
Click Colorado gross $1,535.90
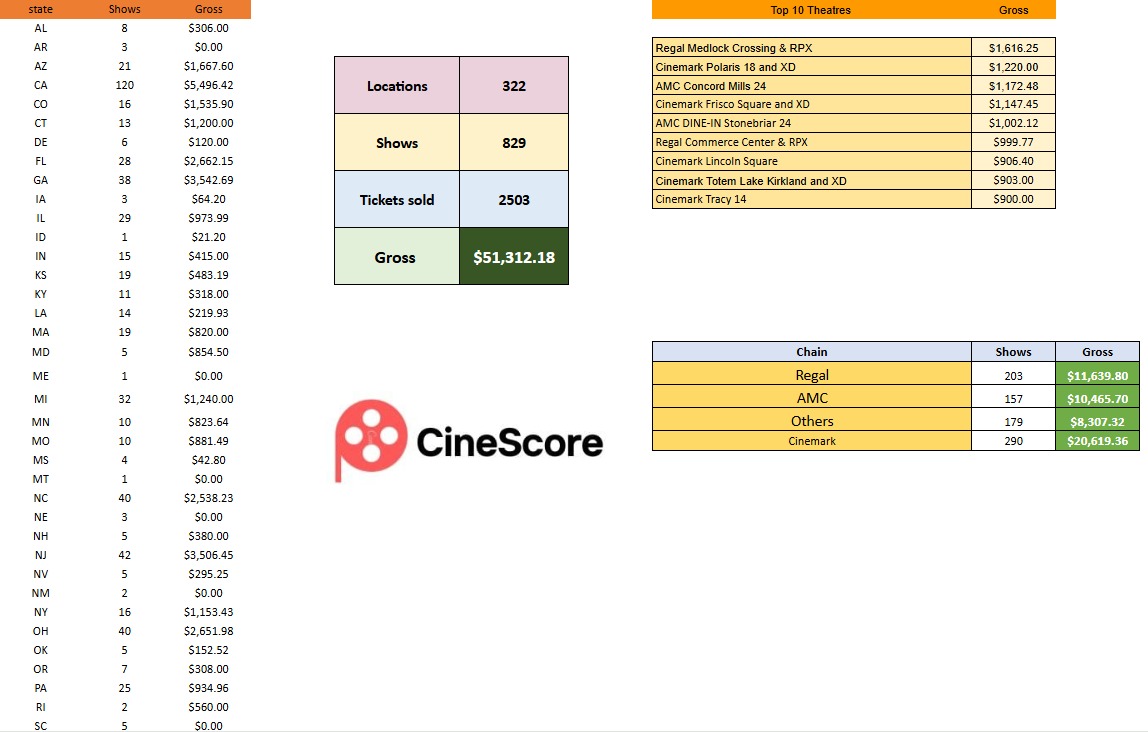click(x=209, y=104)
